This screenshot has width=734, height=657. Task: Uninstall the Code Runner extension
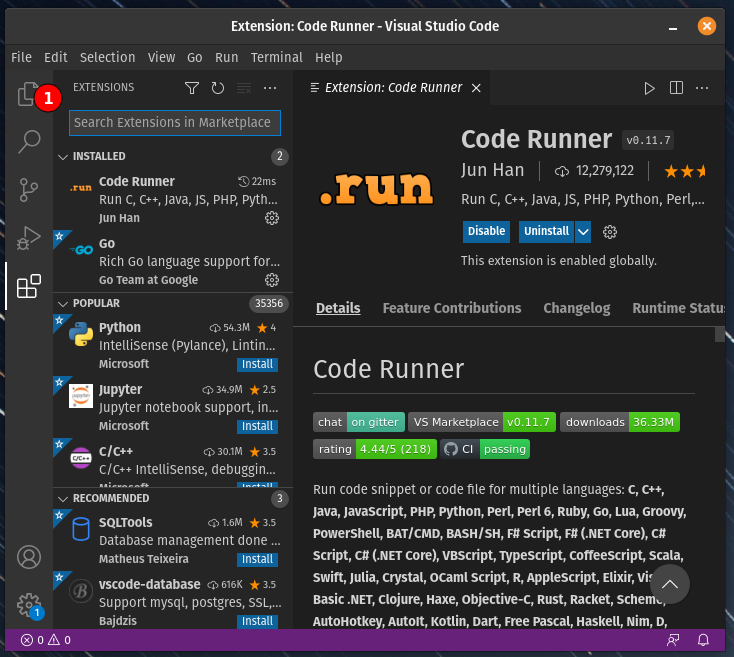click(x=546, y=232)
